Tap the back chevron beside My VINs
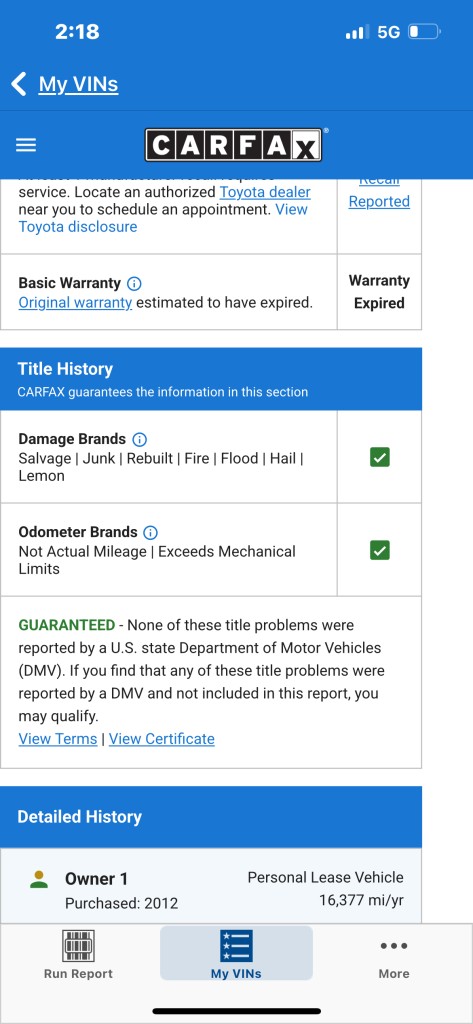This screenshot has height=1024, width=473. (x=18, y=84)
